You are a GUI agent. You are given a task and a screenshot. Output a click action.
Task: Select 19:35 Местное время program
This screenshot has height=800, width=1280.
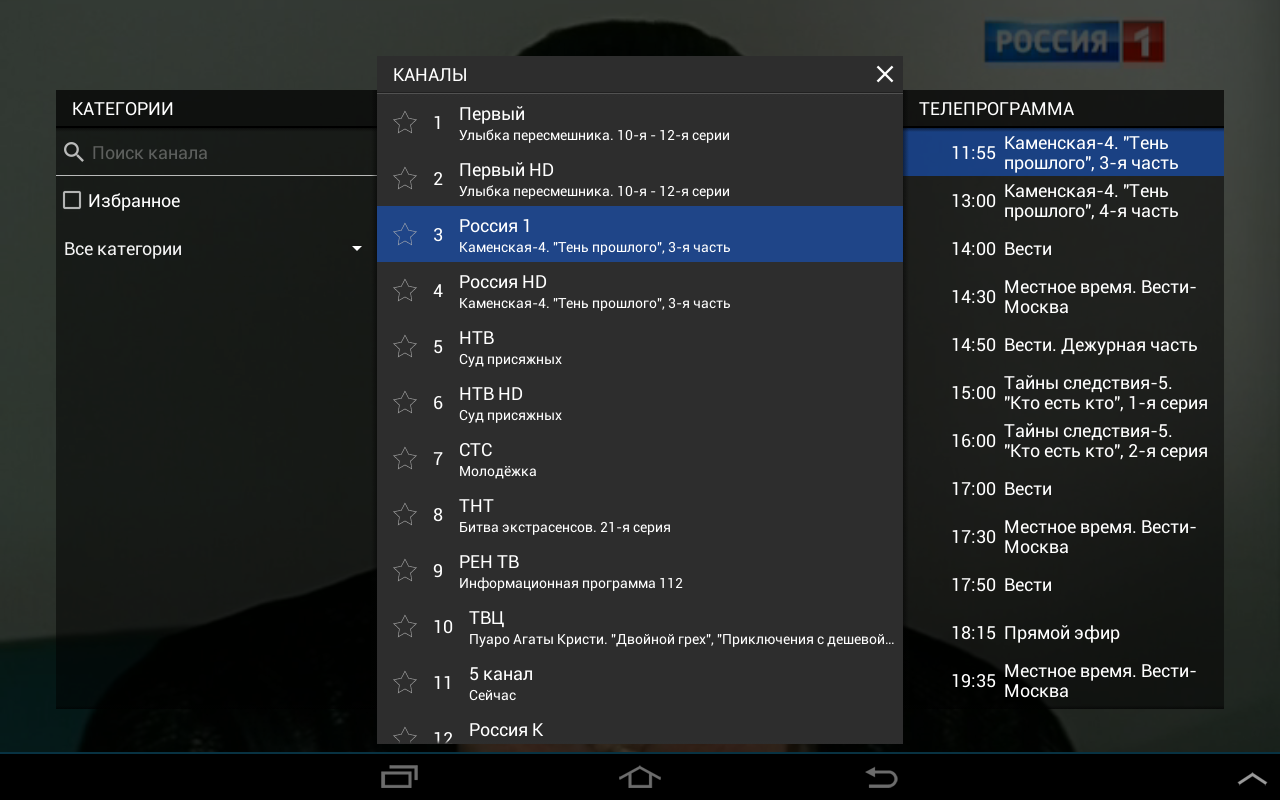click(x=1064, y=681)
